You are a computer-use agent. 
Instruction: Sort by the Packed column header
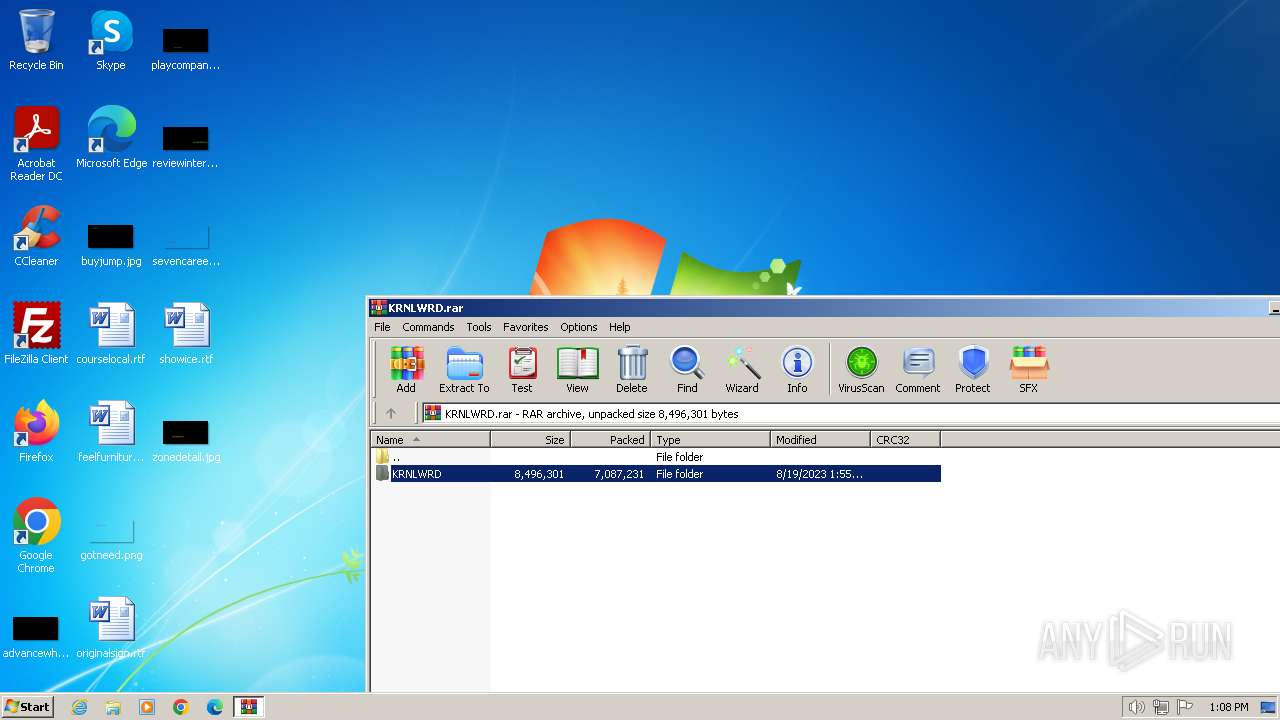tap(611, 440)
